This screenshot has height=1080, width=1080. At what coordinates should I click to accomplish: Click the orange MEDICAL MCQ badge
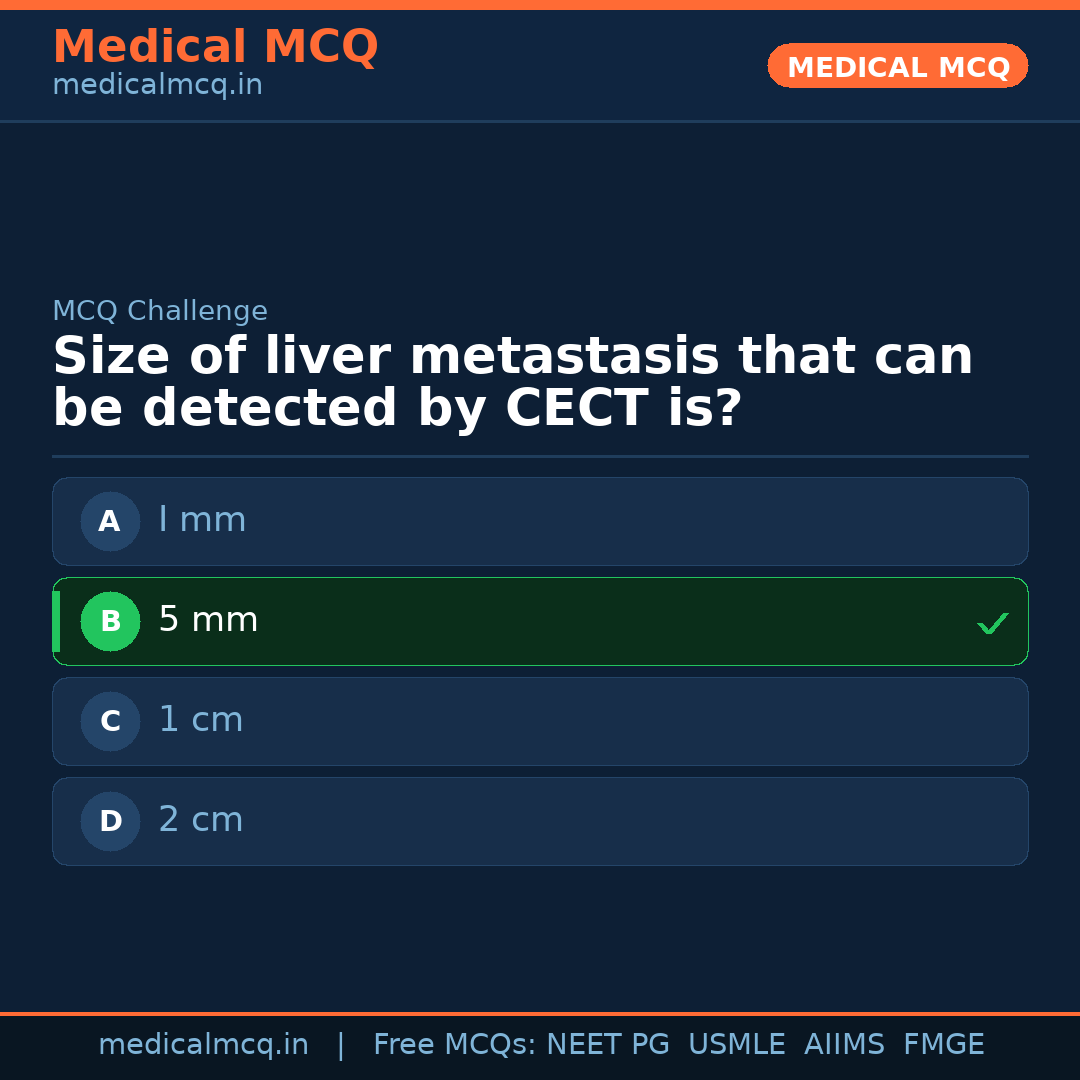point(897,66)
